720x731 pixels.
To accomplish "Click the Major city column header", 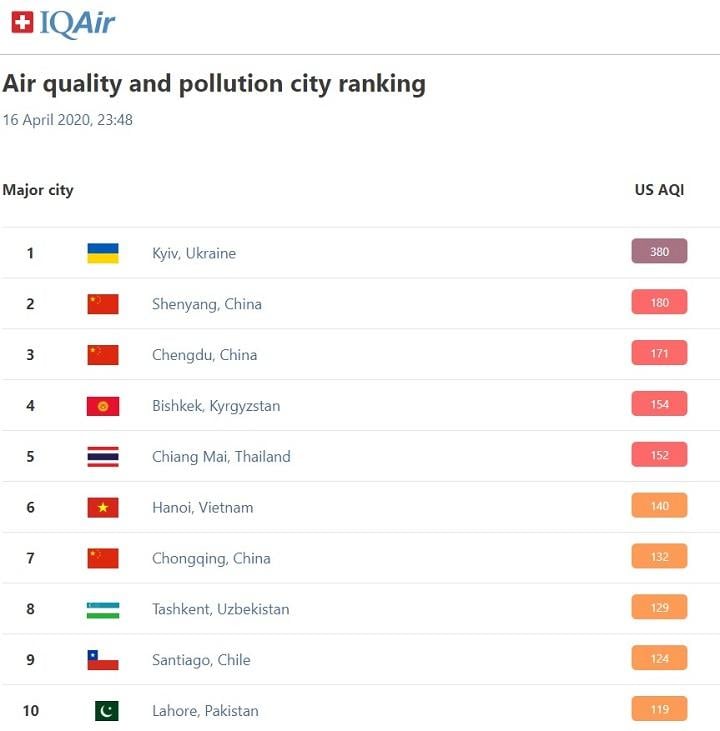I will 38,190.
